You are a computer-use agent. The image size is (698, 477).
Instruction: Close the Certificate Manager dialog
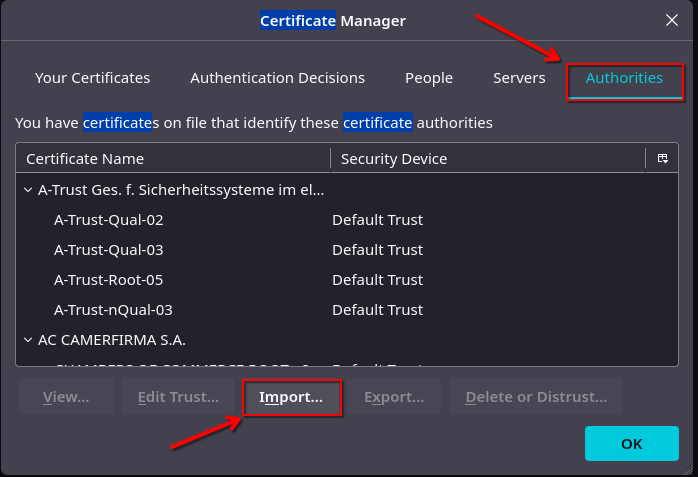pyautogui.click(x=671, y=20)
